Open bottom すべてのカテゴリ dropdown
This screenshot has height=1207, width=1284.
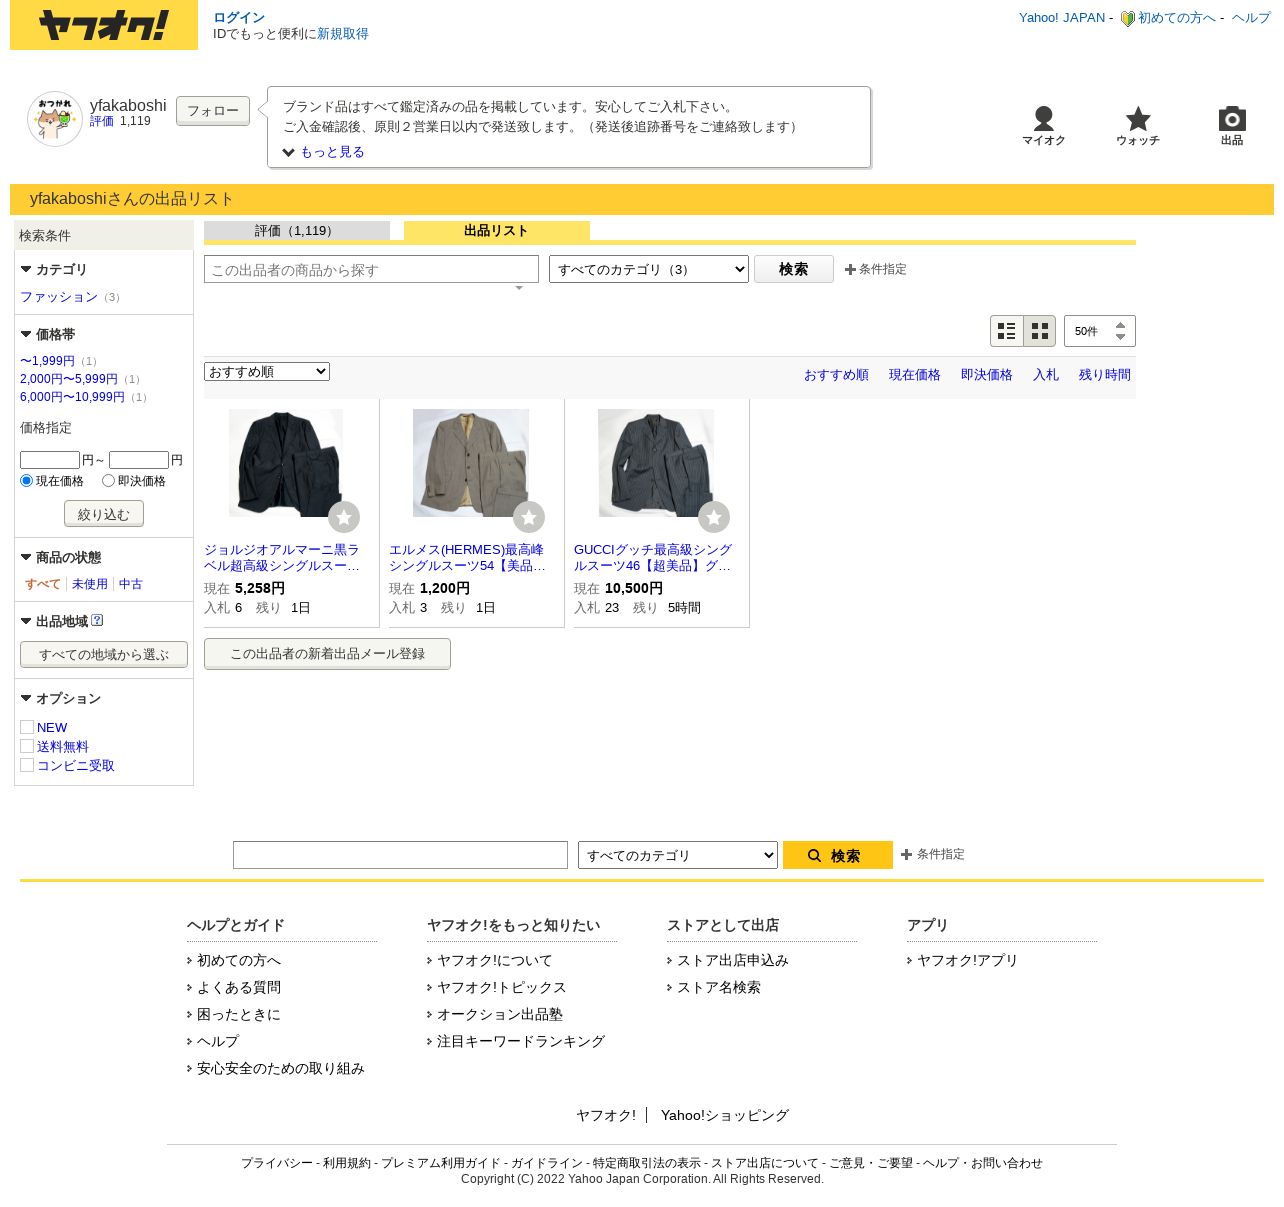point(678,855)
